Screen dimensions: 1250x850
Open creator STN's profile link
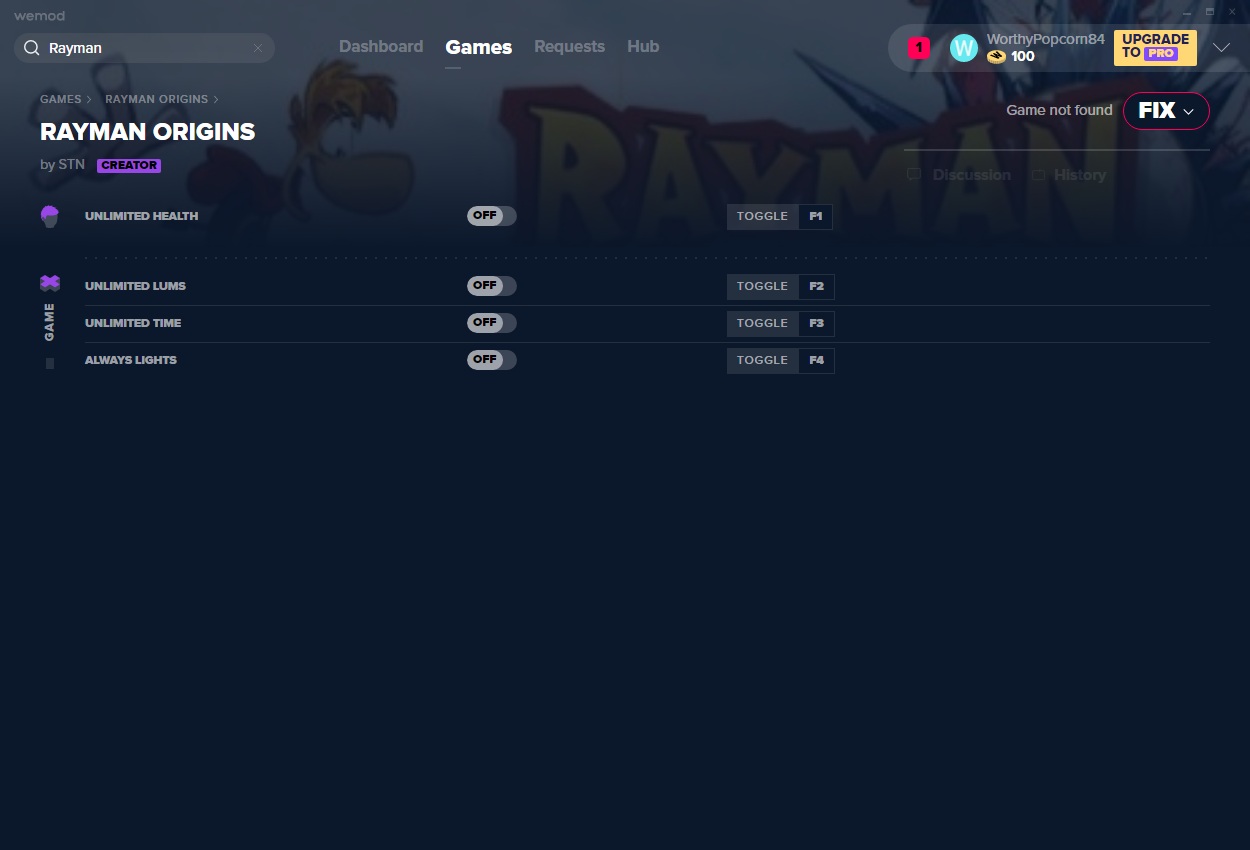click(x=72, y=165)
